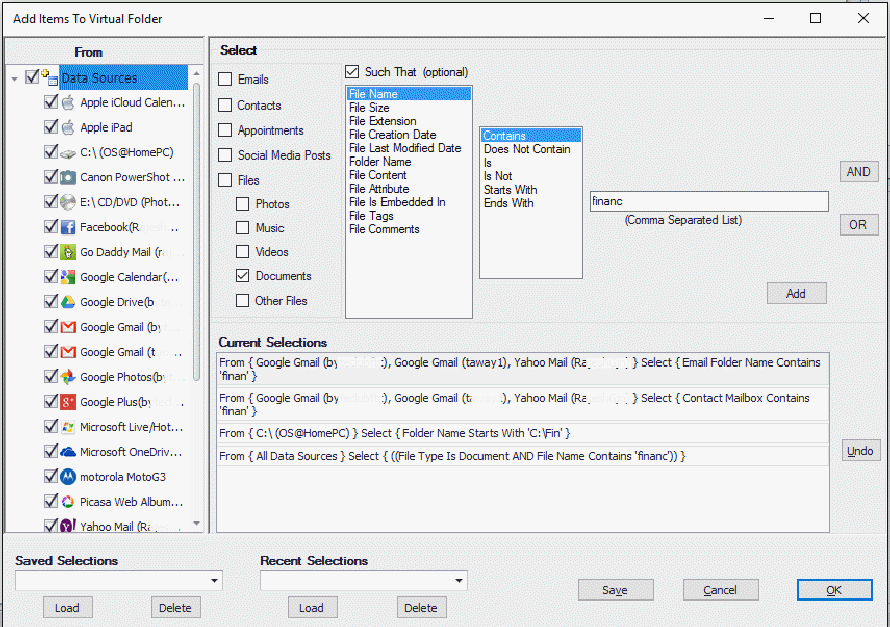
Task: Check the Photos checkbox
Action: point(242,204)
